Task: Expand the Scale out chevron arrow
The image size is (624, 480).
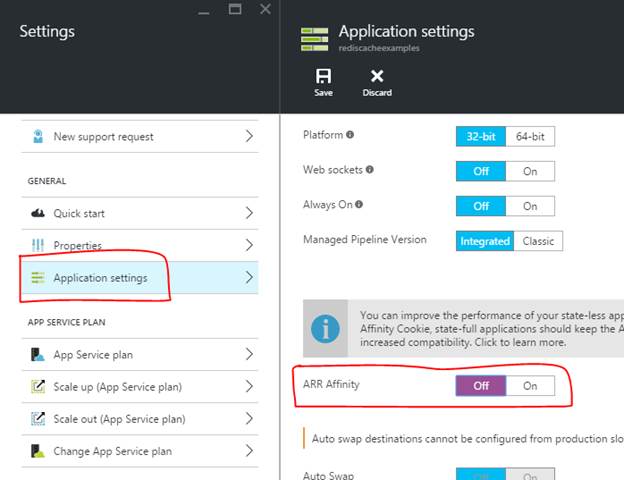Action: [x=249, y=418]
